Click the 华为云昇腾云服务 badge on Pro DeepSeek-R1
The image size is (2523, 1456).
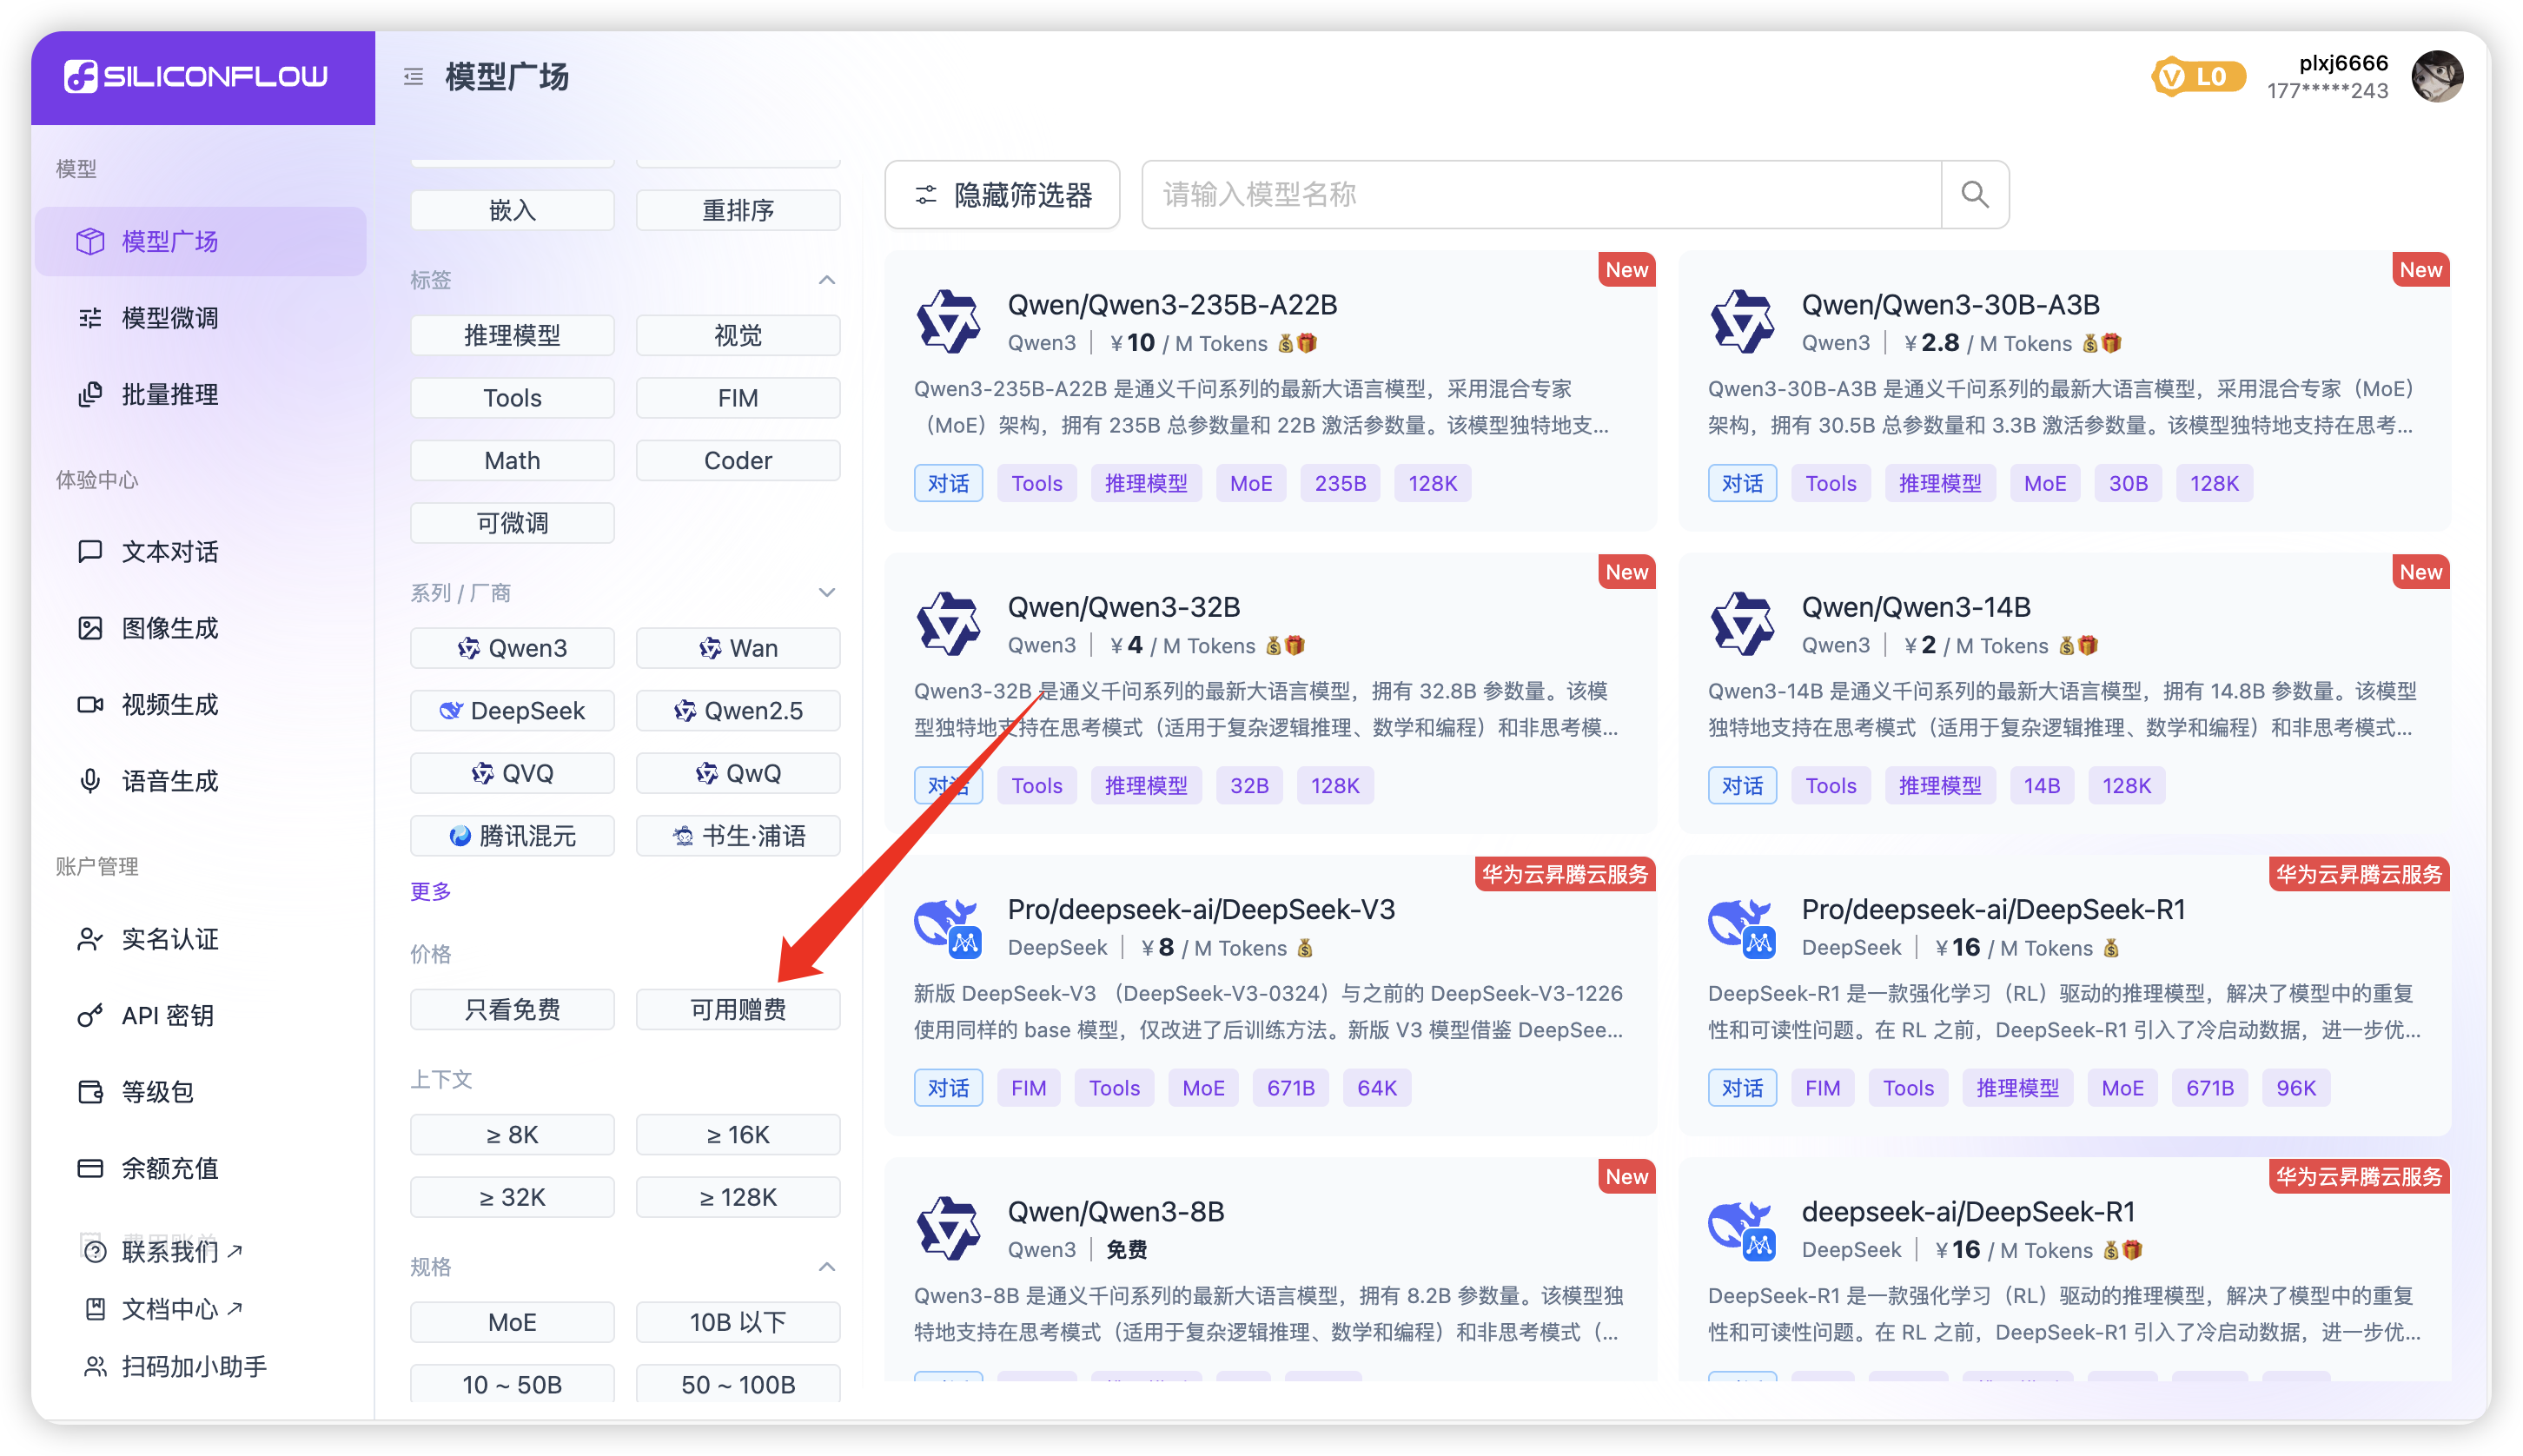coord(2358,874)
